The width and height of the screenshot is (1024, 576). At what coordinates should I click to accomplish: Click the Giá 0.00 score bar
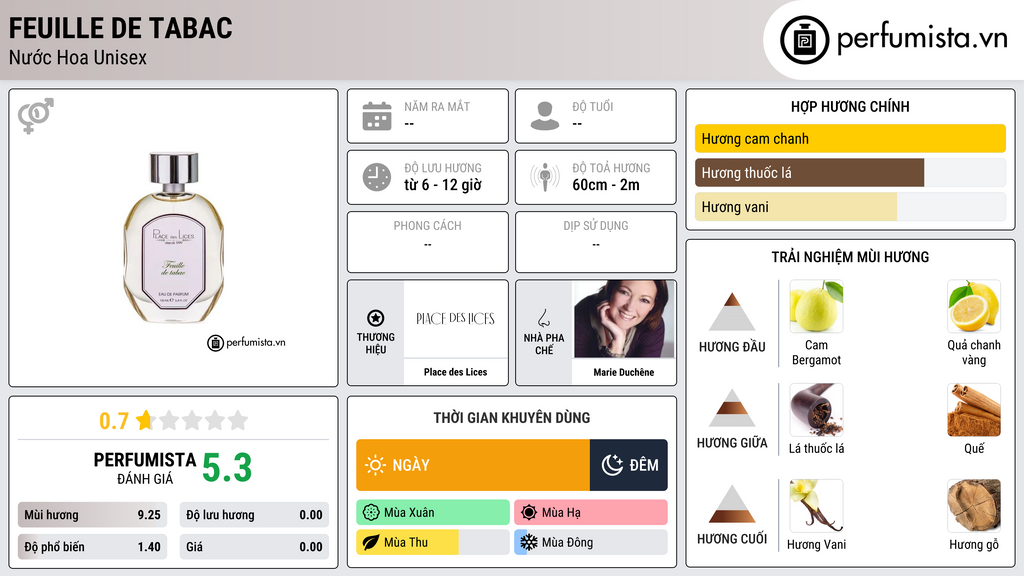pyautogui.click(x=254, y=547)
